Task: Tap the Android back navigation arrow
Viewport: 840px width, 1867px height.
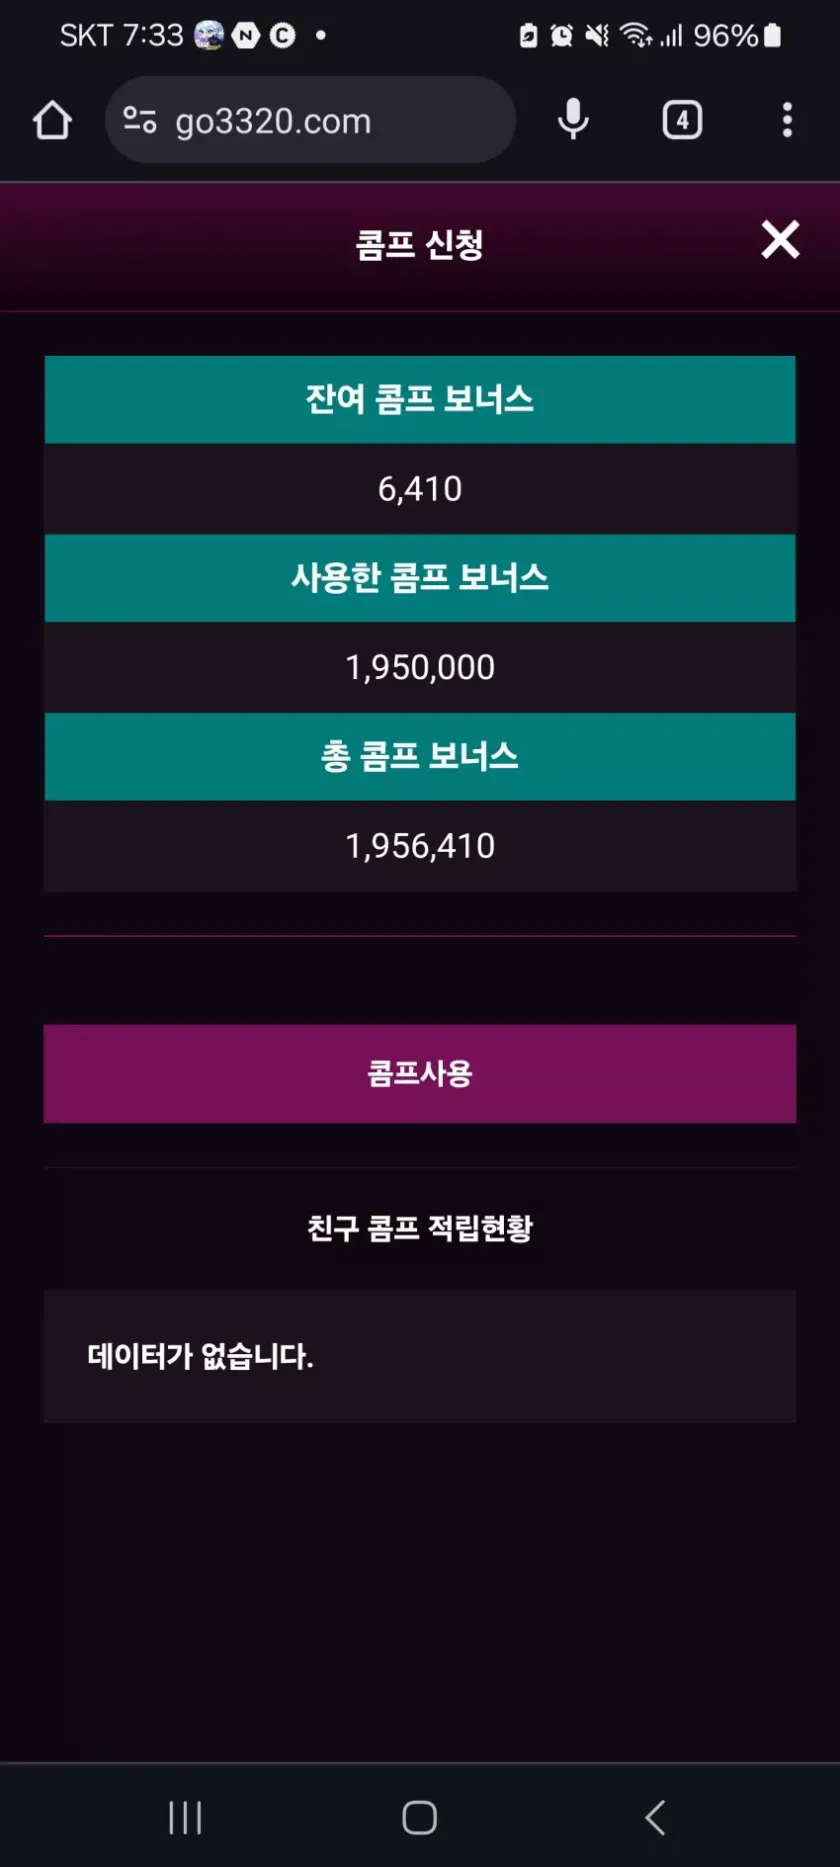Action: tap(655, 1817)
